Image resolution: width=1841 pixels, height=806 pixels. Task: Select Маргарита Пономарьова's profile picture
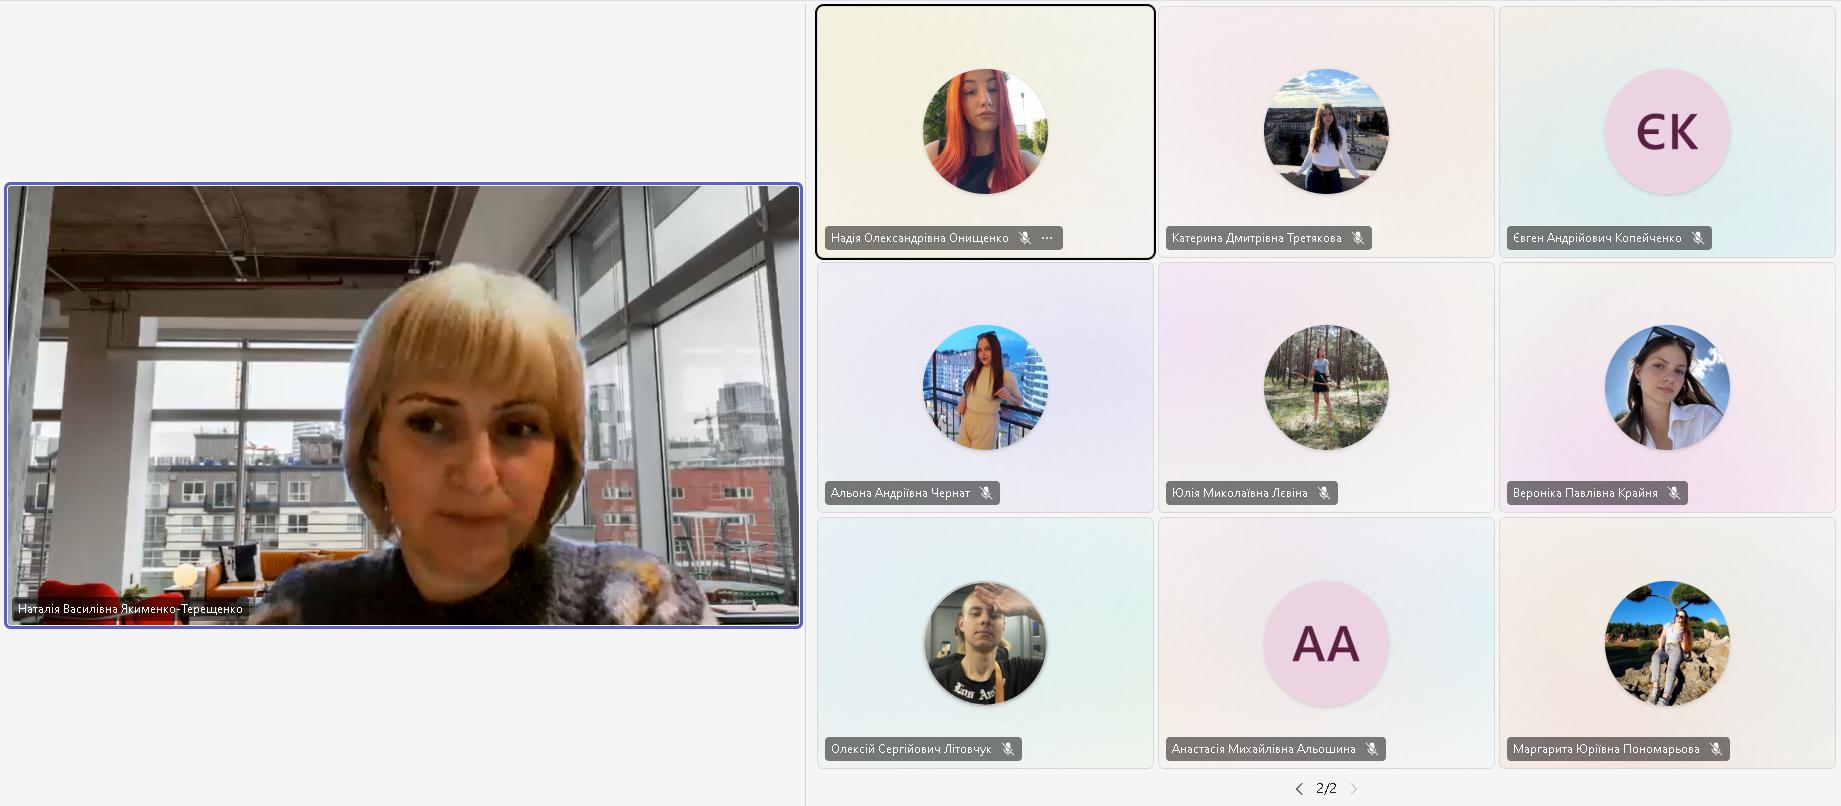(1667, 643)
